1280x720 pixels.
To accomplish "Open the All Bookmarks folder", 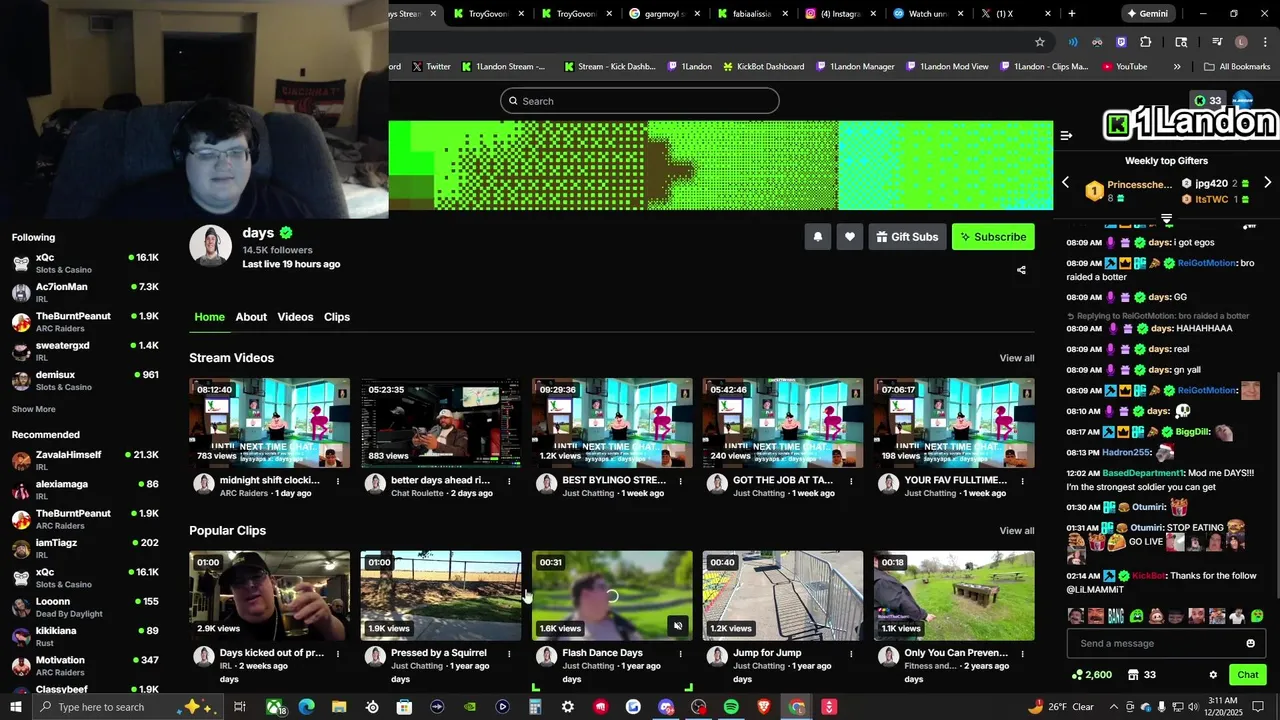I will click(x=1237, y=67).
